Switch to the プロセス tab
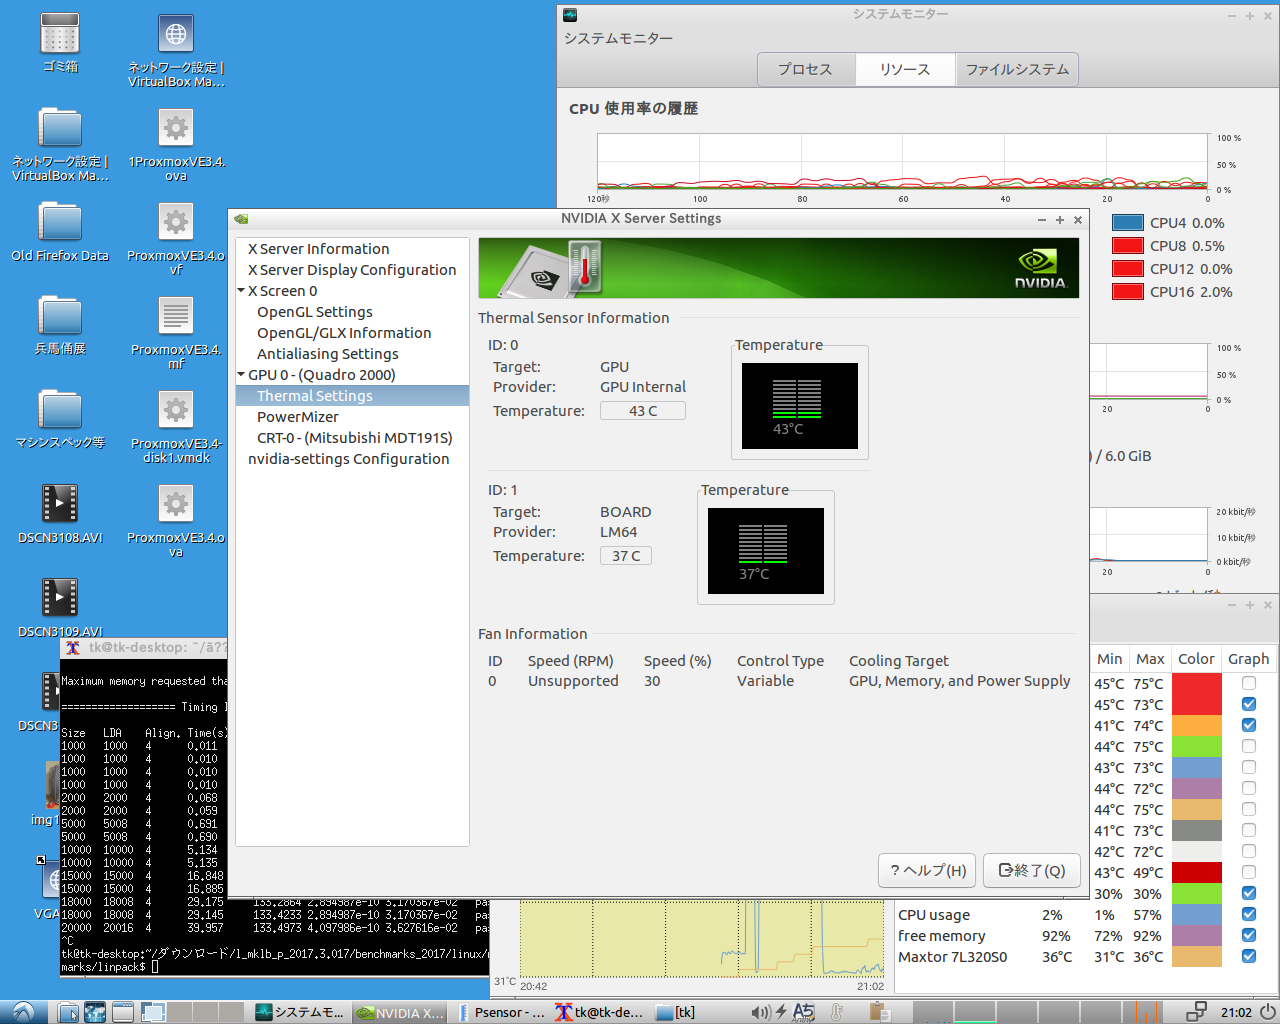This screenshot has width=1280, height=1024. [x=805, y=69]
